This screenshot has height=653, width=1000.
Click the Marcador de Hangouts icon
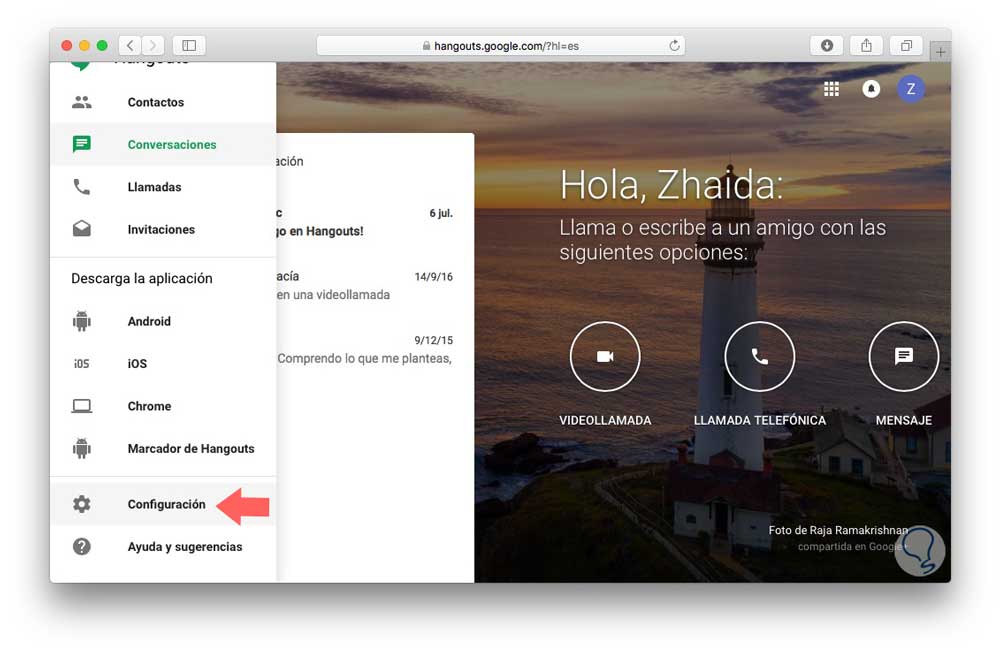(x=82, y=448)
